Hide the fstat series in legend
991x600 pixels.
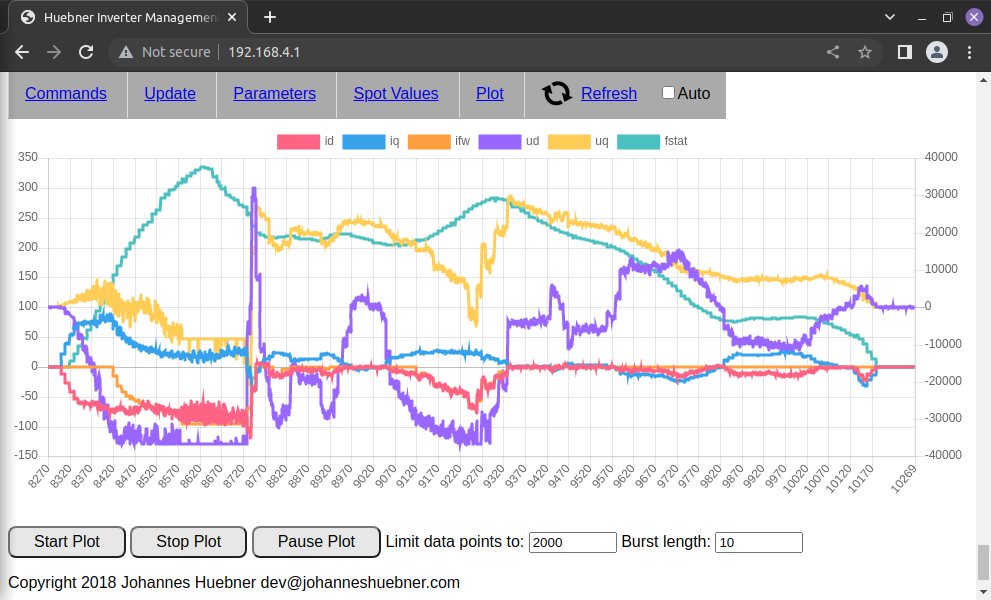tap(652, 141)
